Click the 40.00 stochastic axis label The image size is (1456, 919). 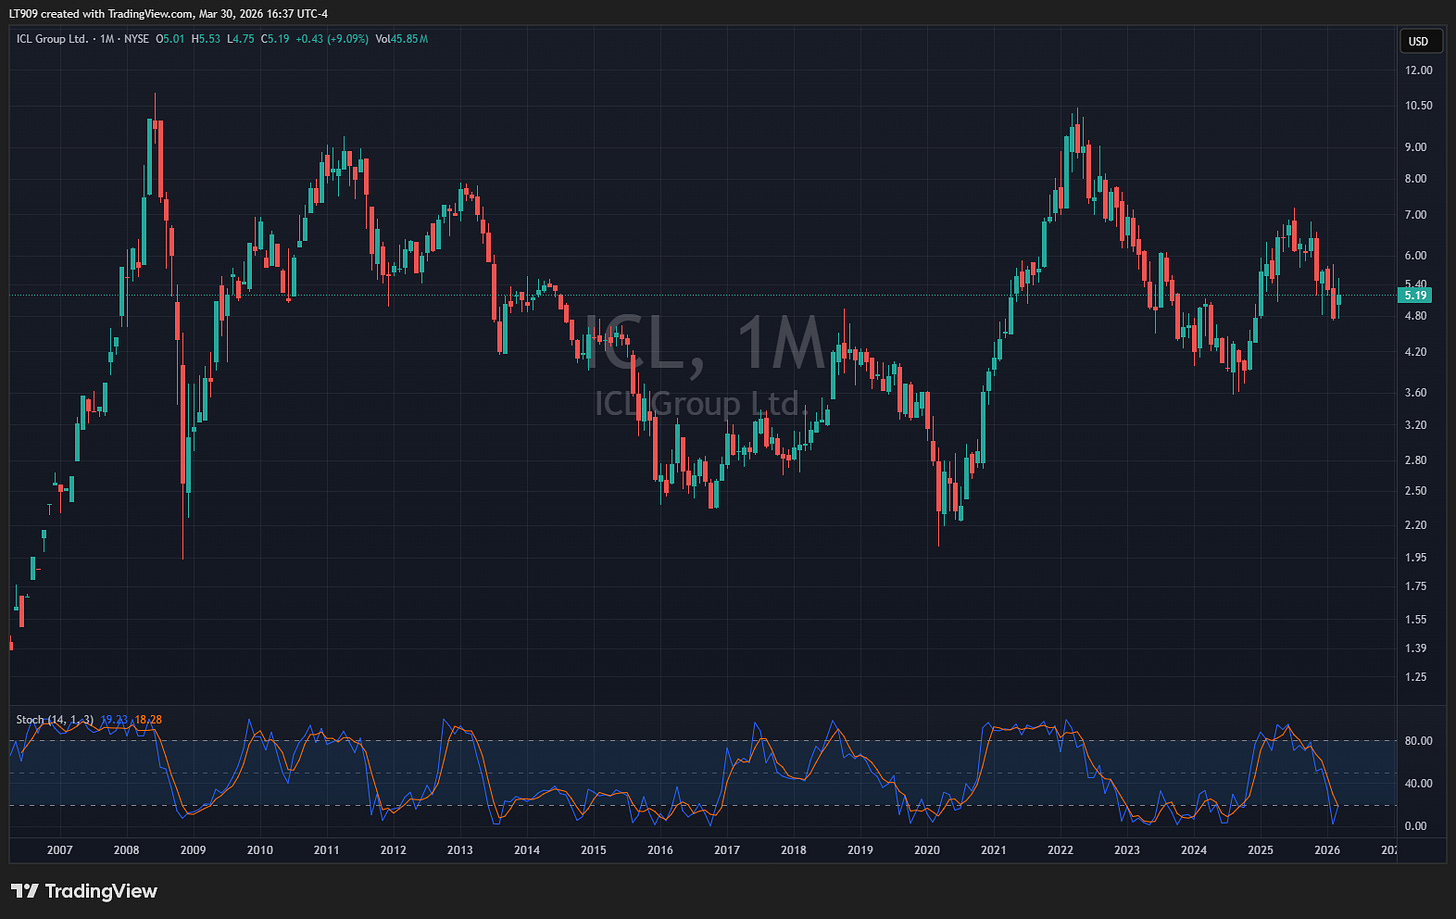[x=1418, y=784]
